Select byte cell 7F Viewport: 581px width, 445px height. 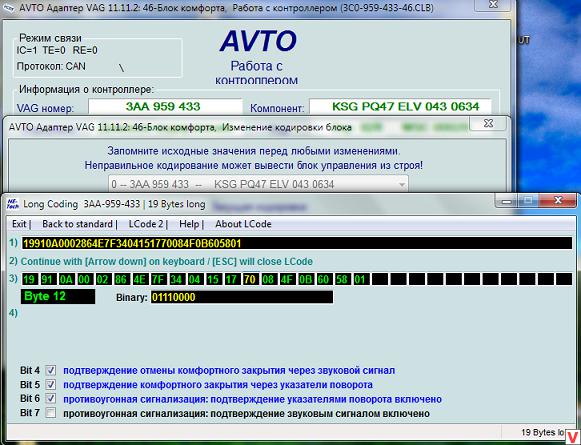point(158,279)
